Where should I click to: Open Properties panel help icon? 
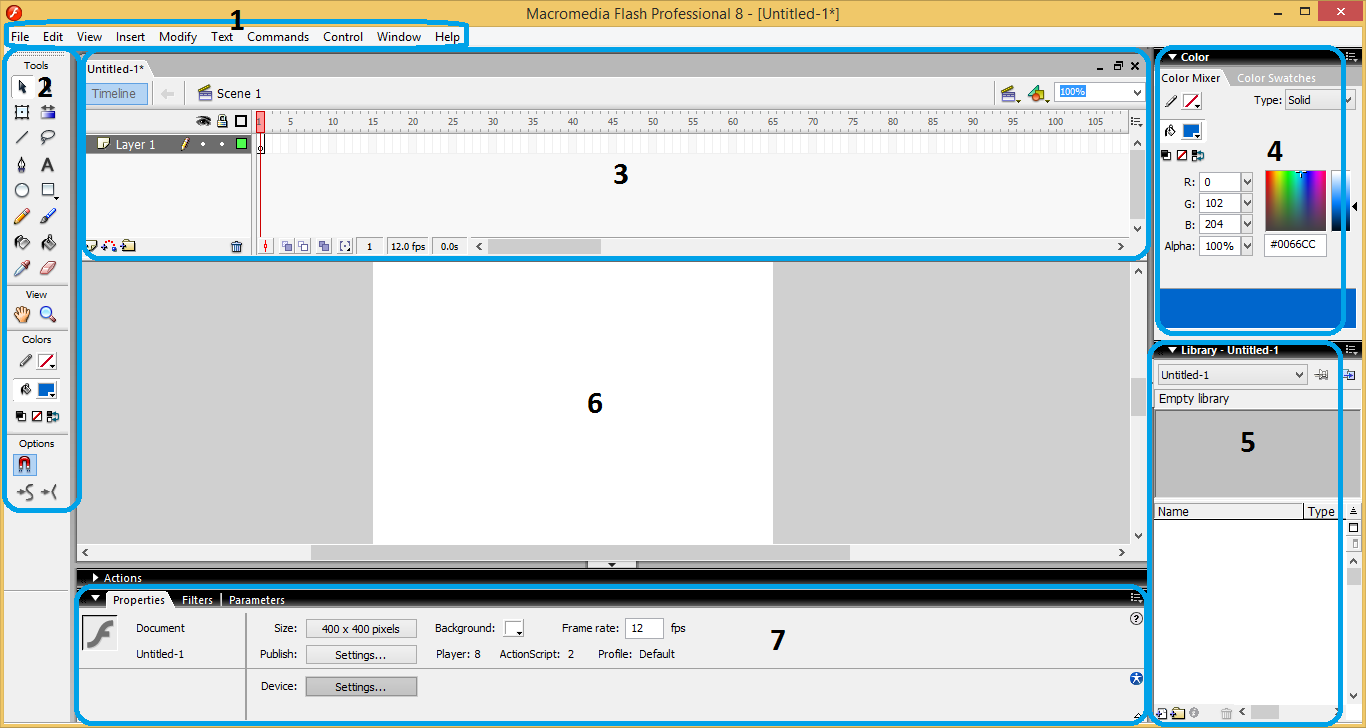pyautogui.click(x=1136, y=619)
